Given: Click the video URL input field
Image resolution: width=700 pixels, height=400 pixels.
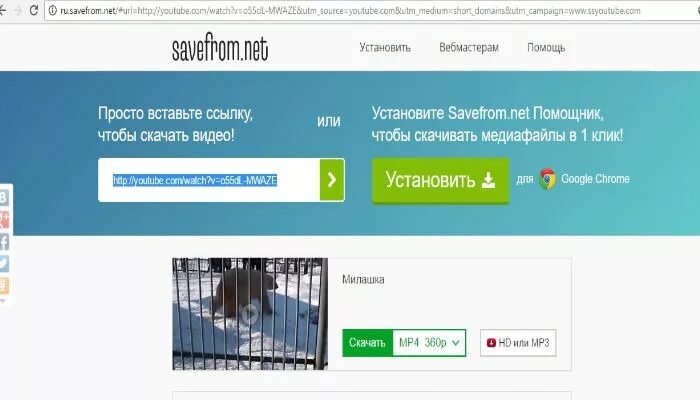Looking at the screenshot, I should pyautogui.click(x=209, y=180).
